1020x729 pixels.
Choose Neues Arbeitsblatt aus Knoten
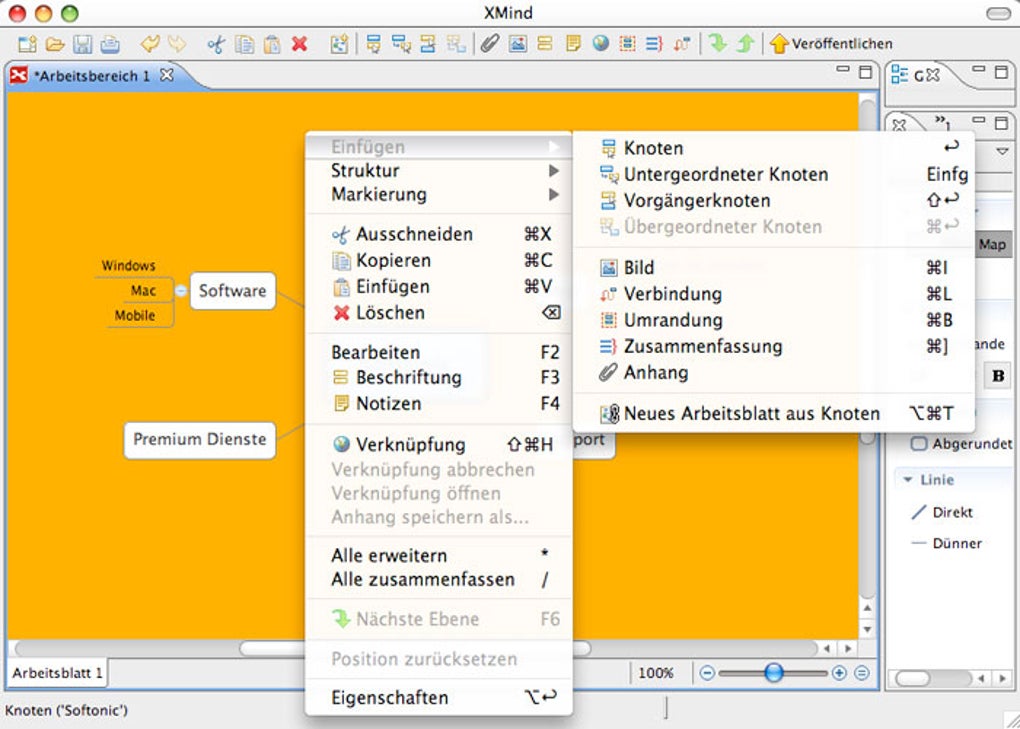(x=773, y=414)
